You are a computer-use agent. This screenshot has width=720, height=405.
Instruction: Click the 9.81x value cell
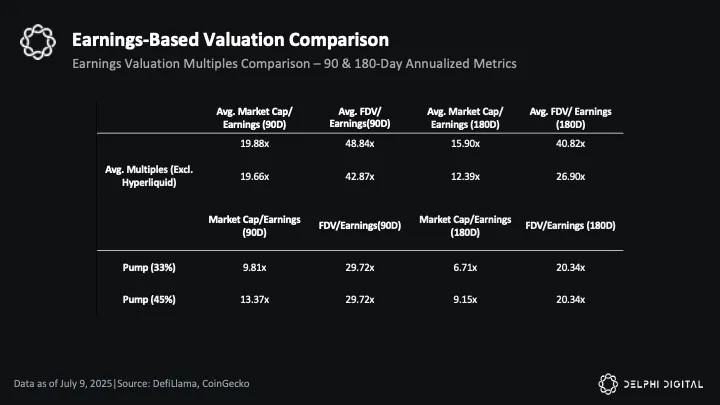click(254, 267)
